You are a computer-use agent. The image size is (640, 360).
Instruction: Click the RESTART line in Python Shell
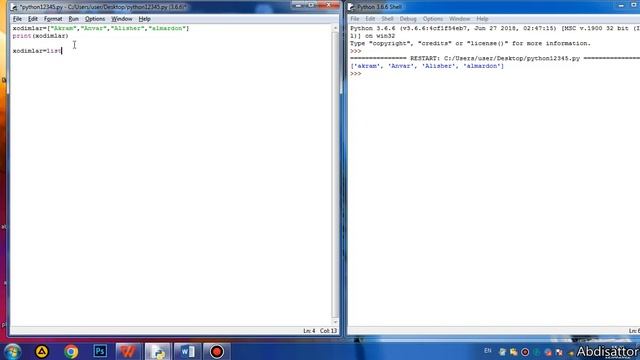point(495,58)
